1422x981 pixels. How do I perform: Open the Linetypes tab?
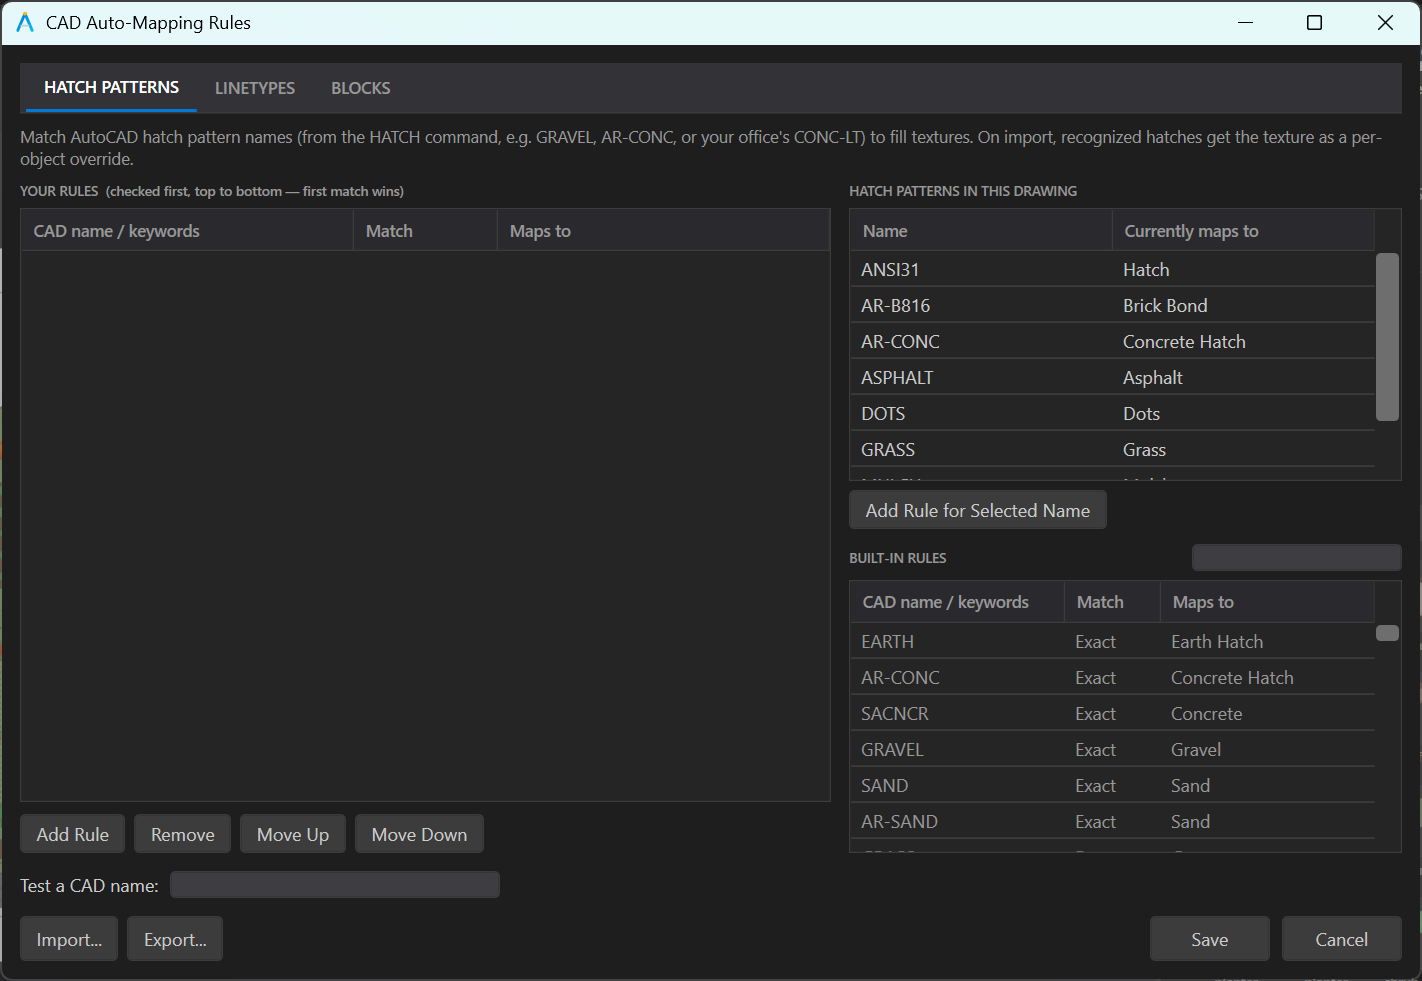point(255,88)
